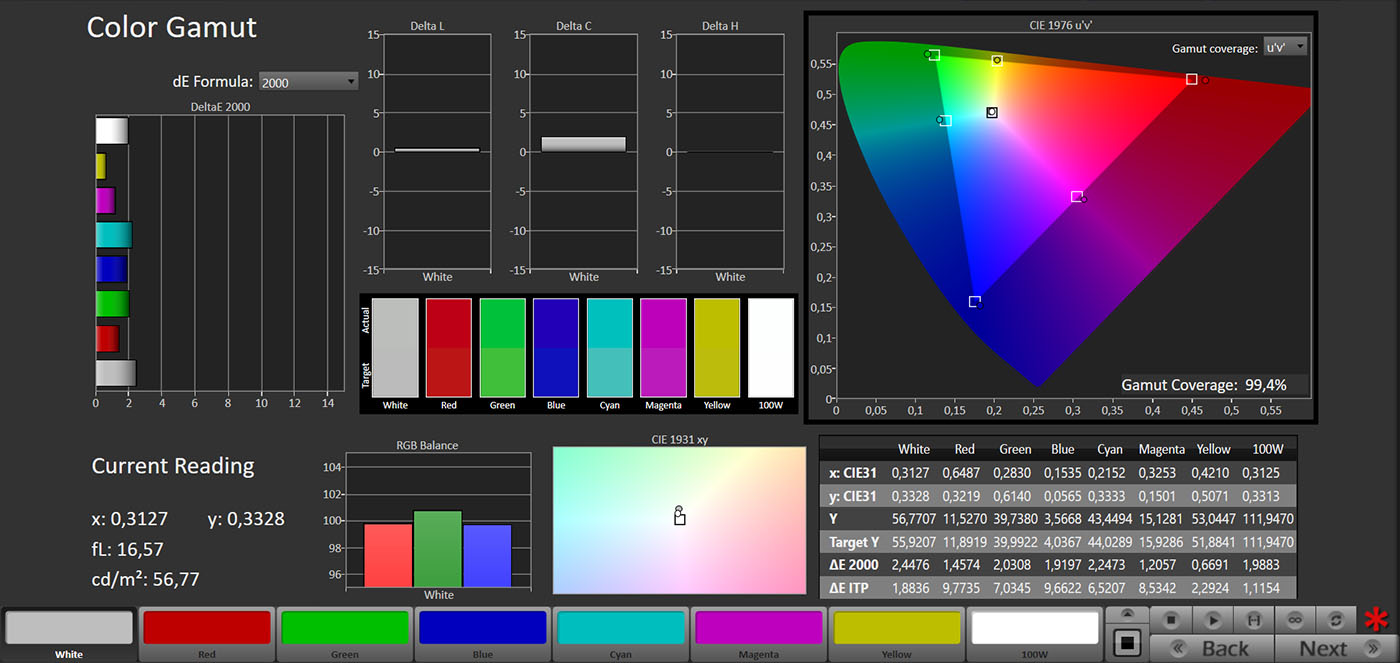Click the bracketed read series icon
Screen dimensions: 1400x663
click(1254, 620)
